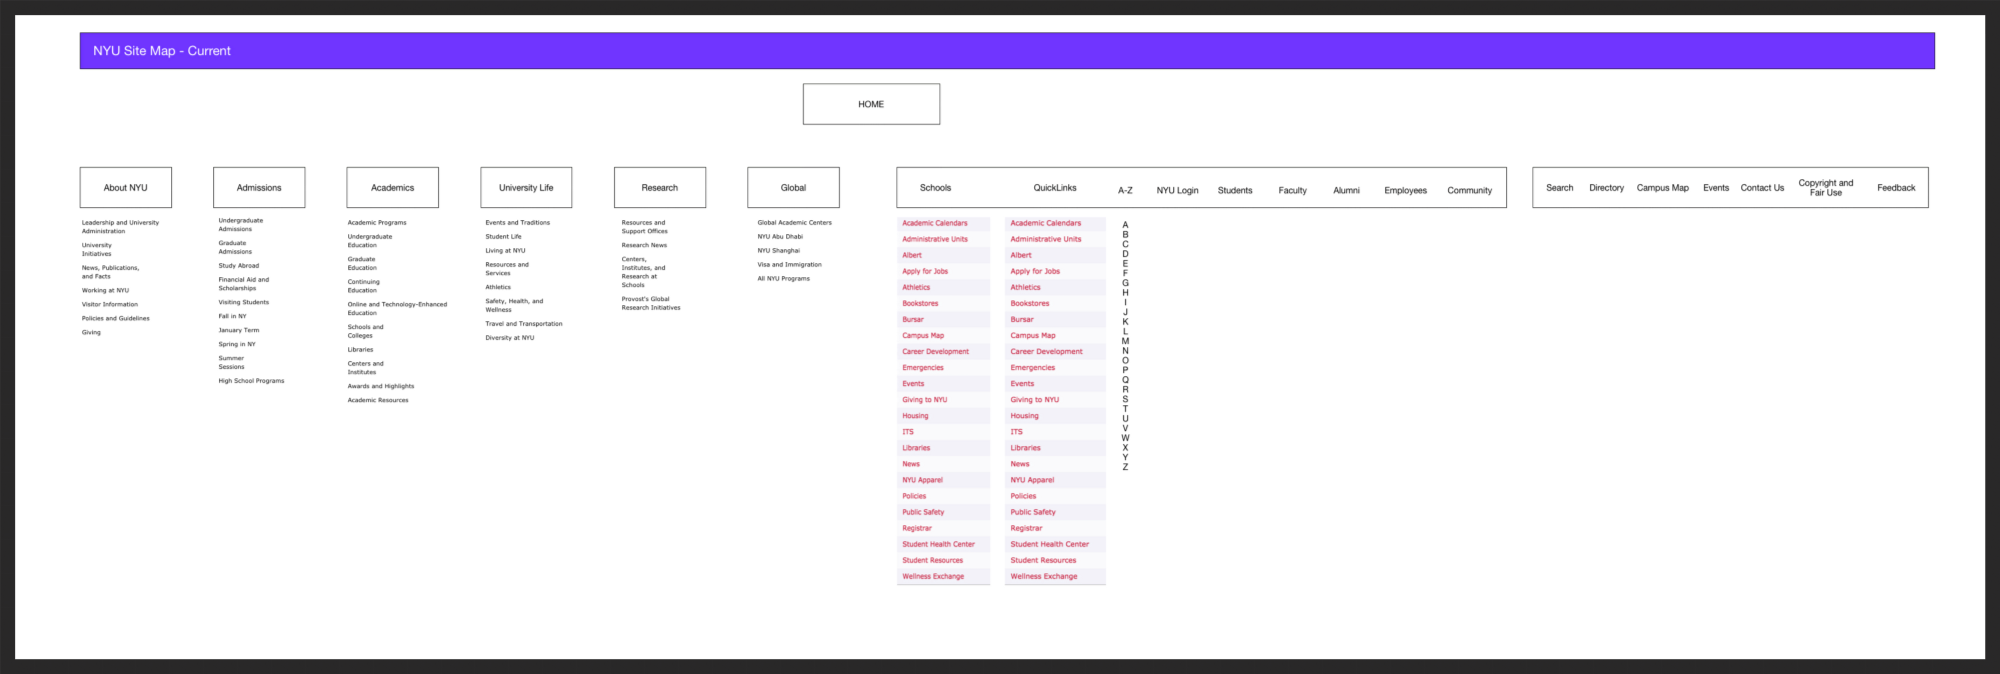
Task: Select NYU Abu Dhabi
Action: (x=780, y=237)
